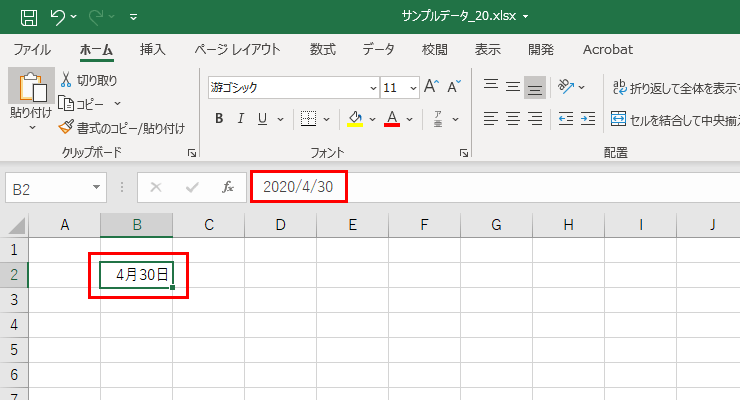The height and width of the screenshot is (400, 740).
Task: Click 切り取り cut
Action: pyautogui.click(x=89, y=80)
